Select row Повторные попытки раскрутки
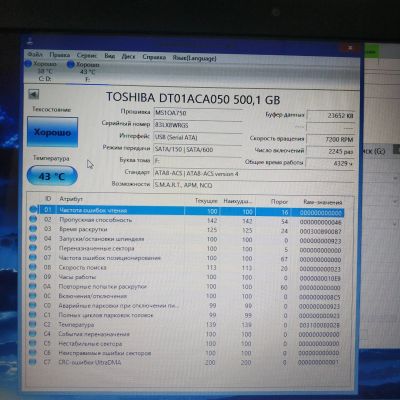This screenshot has height=400, width=400. coord(186,287)
